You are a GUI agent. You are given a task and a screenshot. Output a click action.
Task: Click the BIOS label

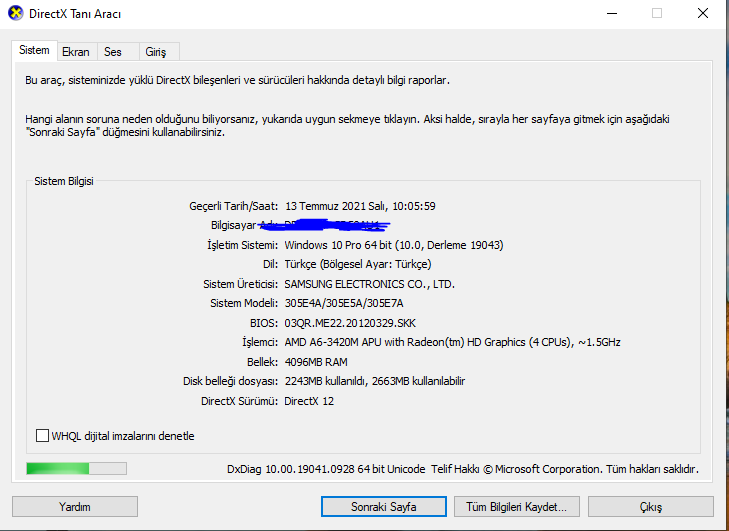pos(264,323)
